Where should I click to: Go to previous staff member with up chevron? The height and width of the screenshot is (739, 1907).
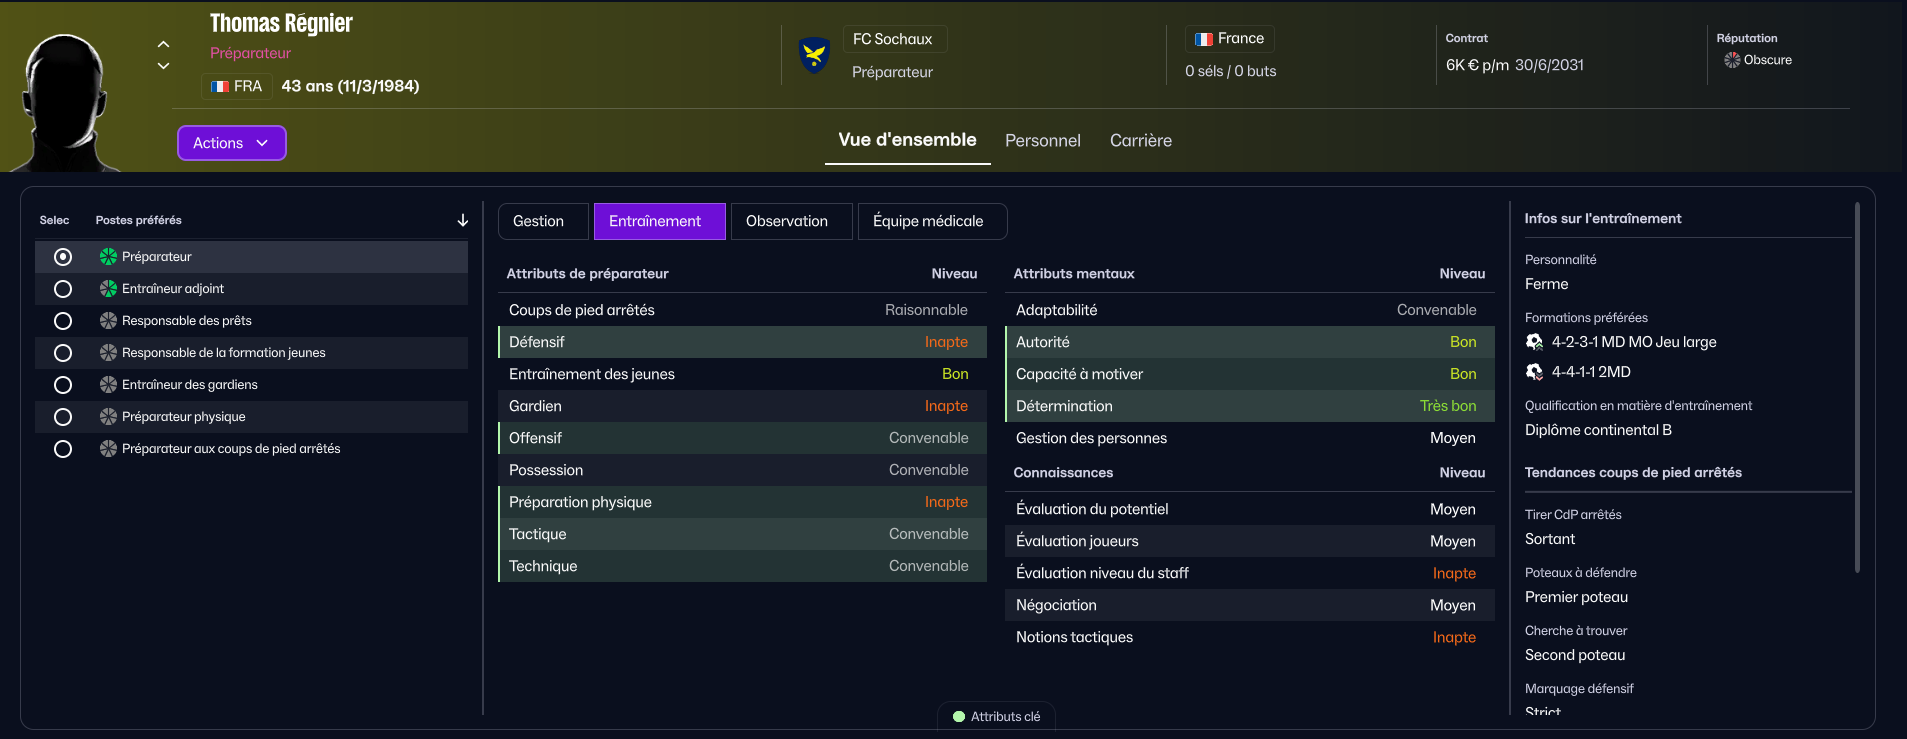click(x=164, y=44)
